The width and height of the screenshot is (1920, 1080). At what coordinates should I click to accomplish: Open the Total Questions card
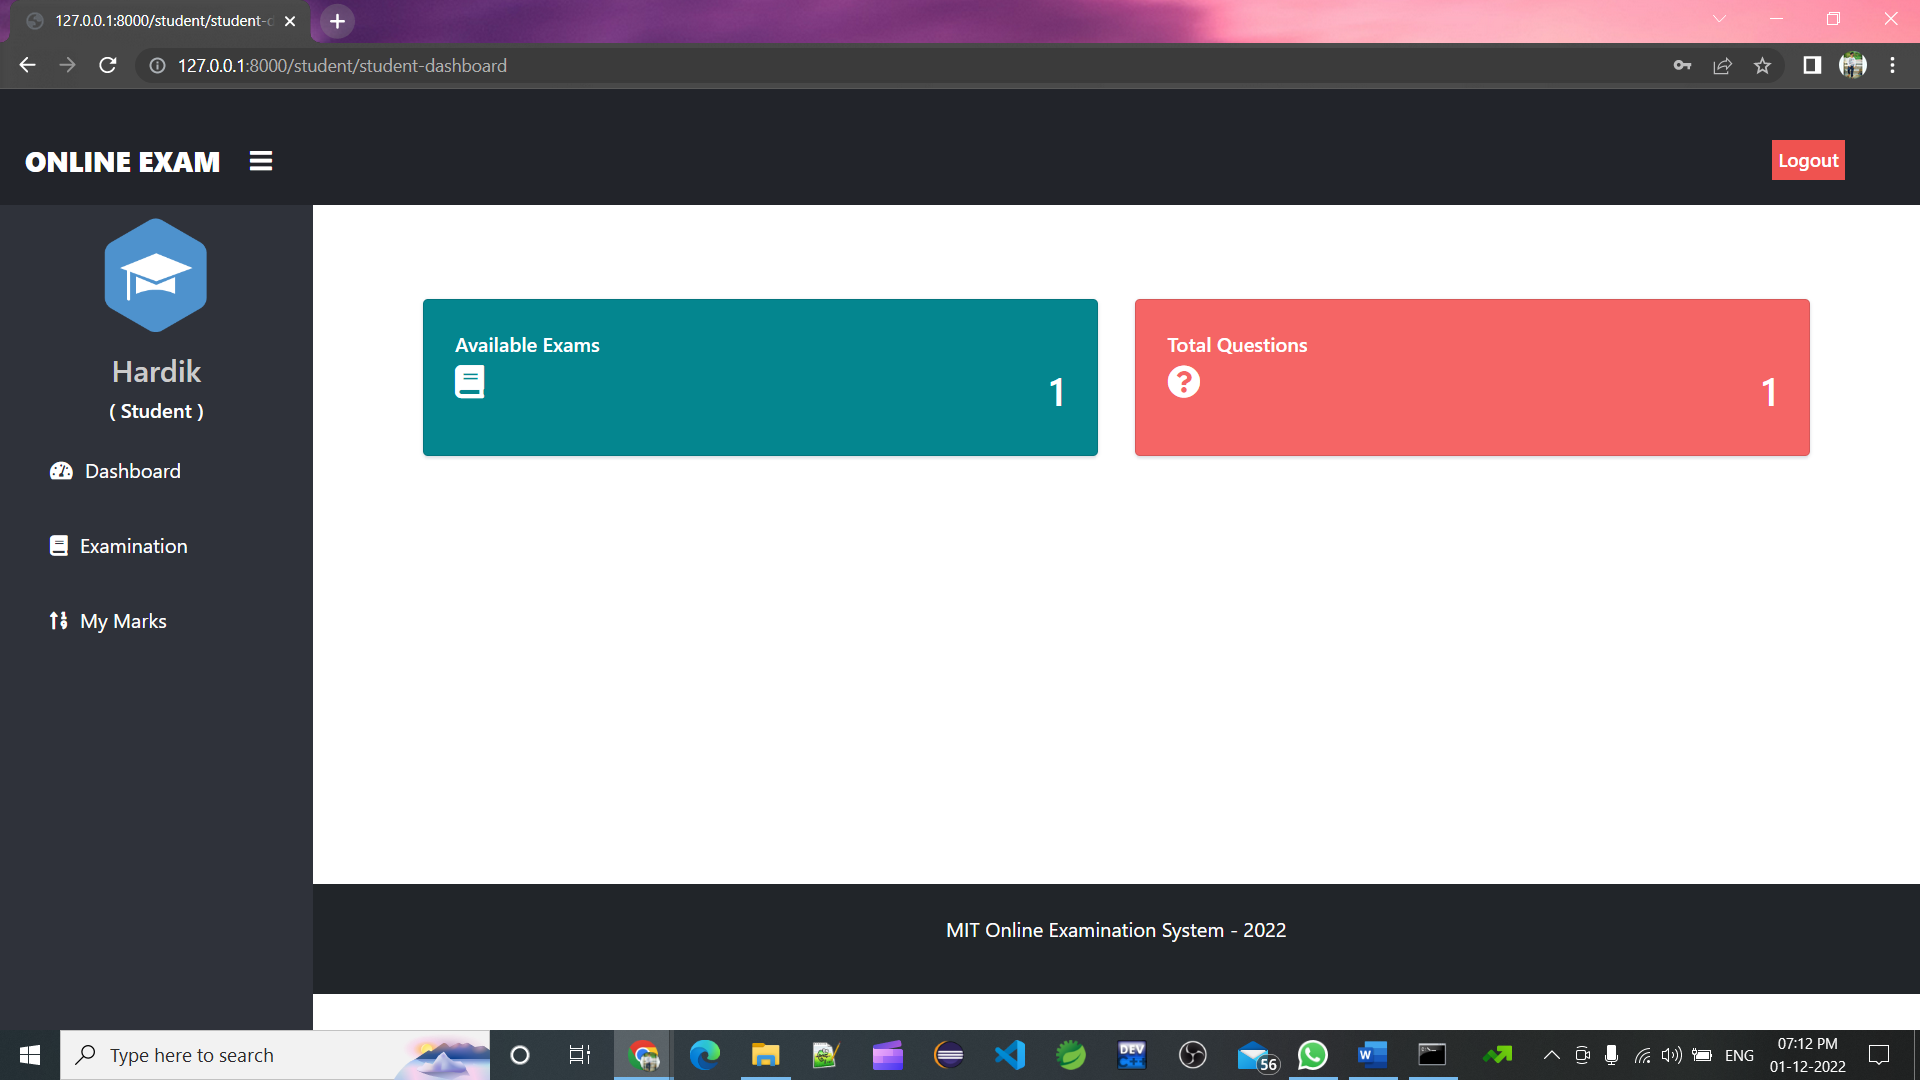pyautogui.click(x=1472, y=377)
